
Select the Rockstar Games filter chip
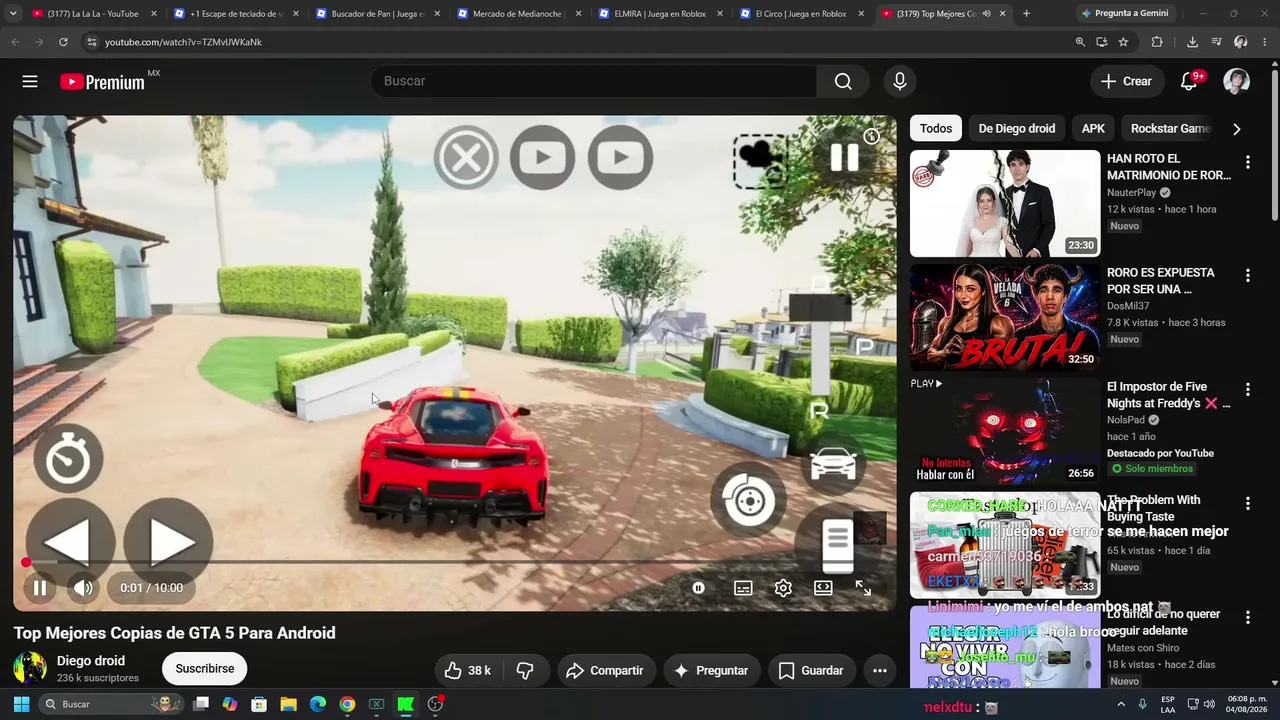point(1170,128)
